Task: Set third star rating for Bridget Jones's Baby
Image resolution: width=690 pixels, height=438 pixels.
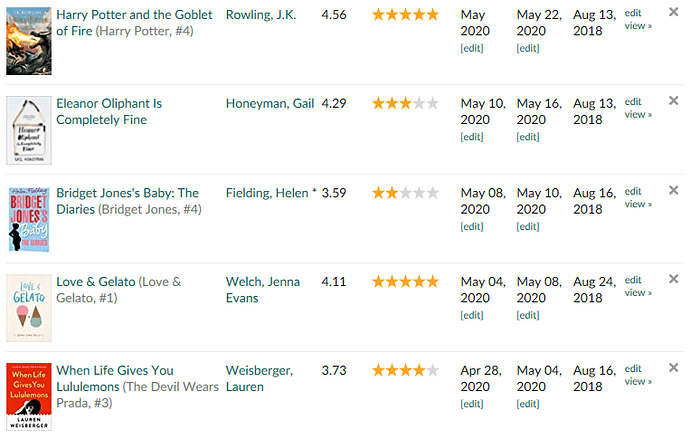Action: point(406,193)
